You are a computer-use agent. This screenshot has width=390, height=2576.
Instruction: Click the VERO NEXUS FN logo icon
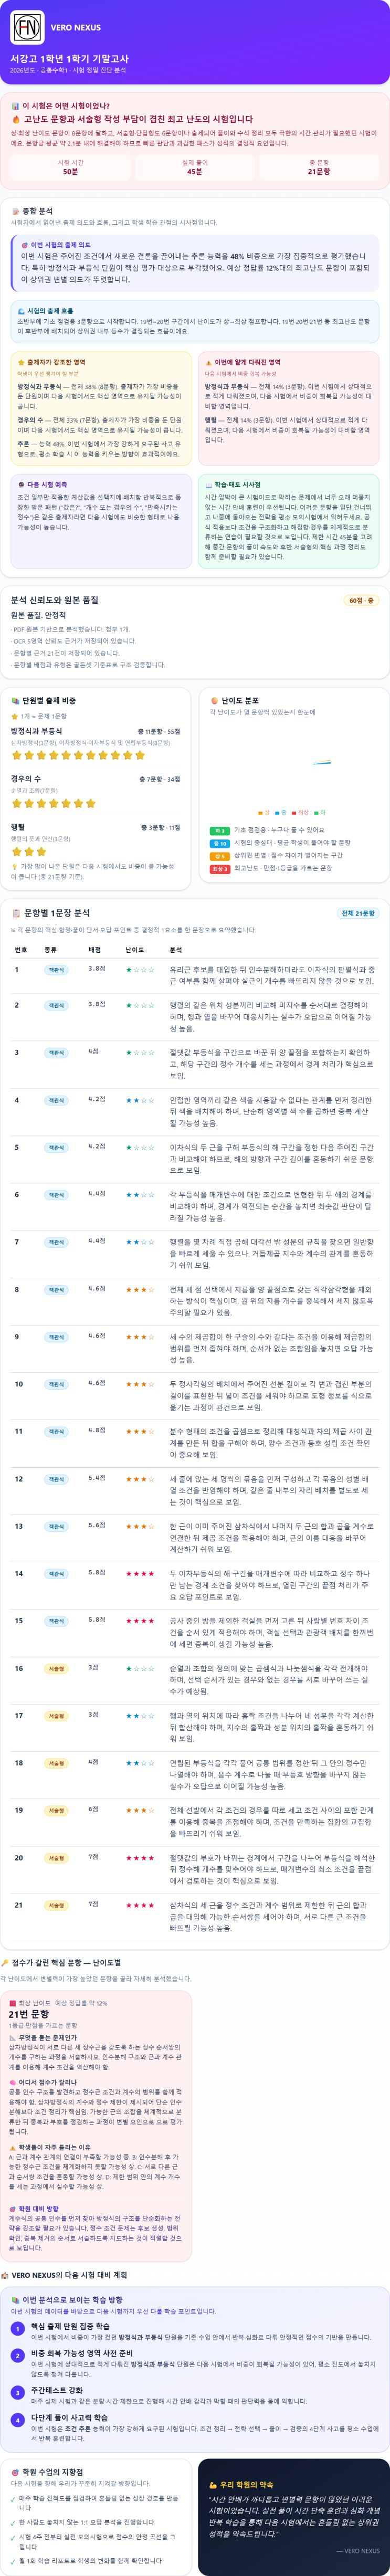pyautogui.click(x=27, y=27)
